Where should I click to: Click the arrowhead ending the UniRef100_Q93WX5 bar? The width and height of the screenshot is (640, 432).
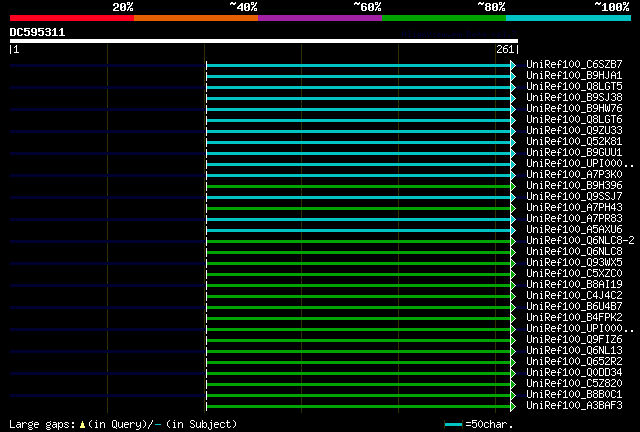(x=513, y=263)
